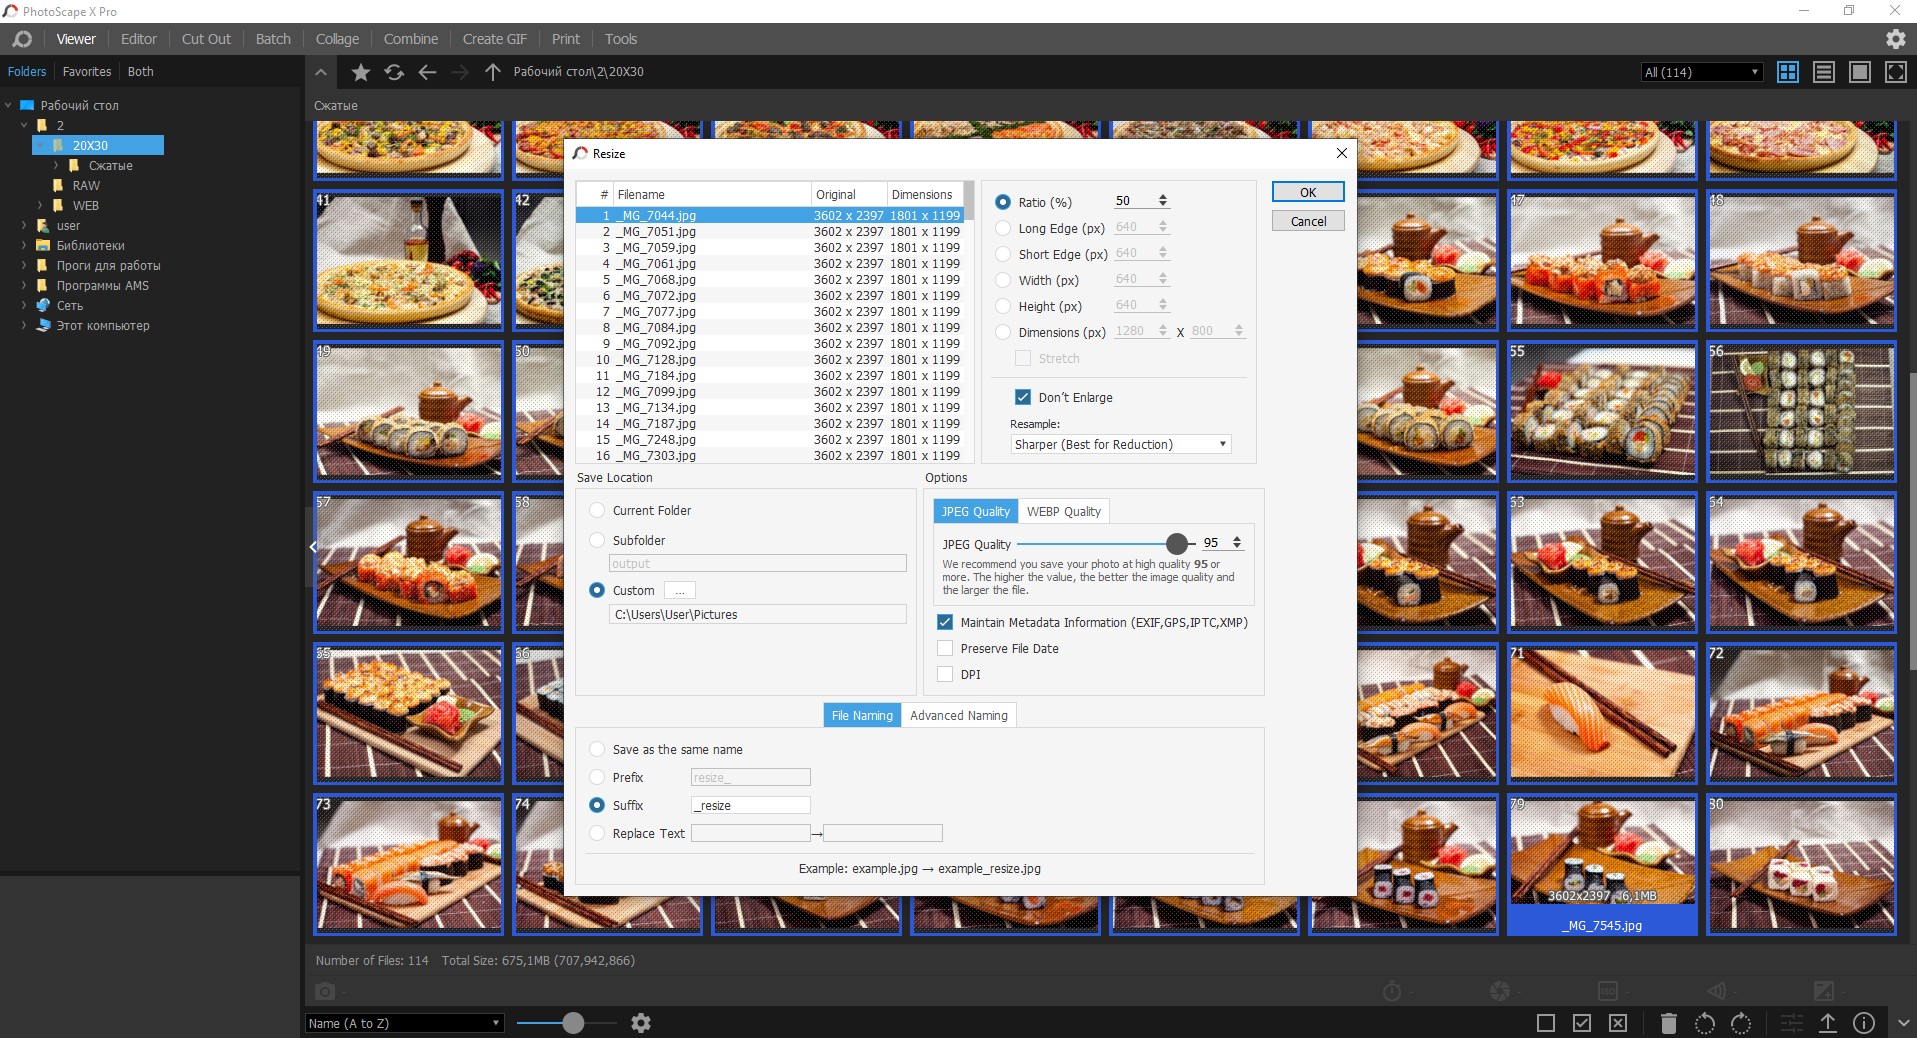Click the favorites star icon in toolbar
1917x1038 pixels.
(361, 72)
